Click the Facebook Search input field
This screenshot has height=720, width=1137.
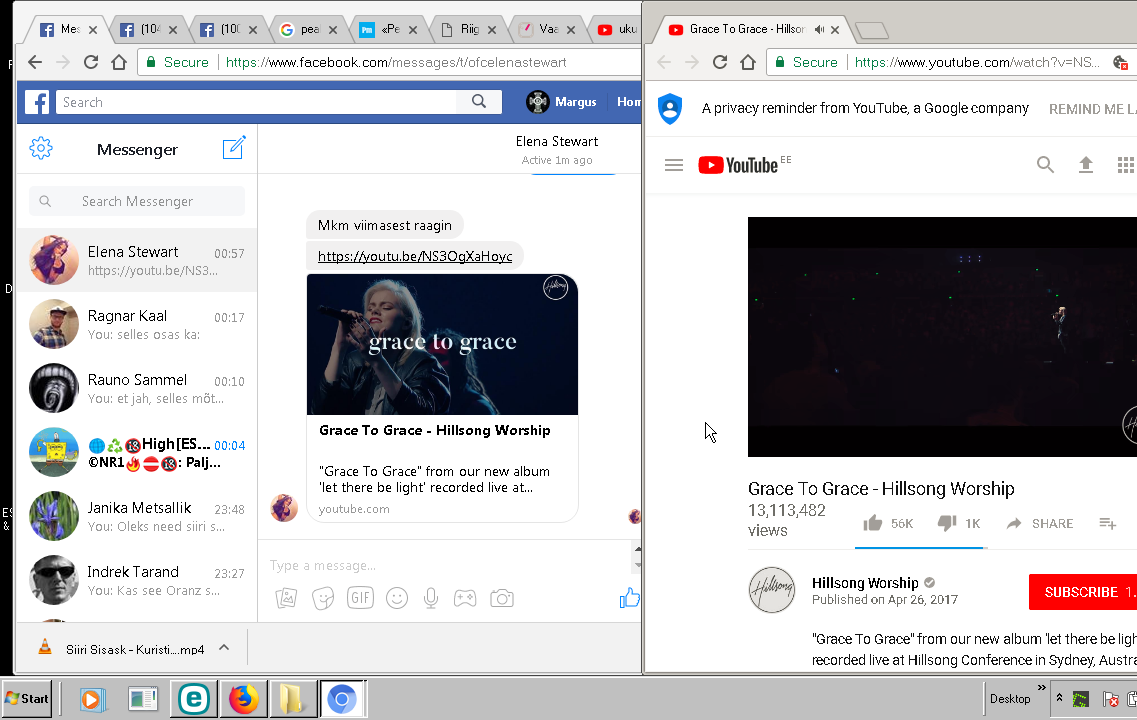click(x=257, y=102)
